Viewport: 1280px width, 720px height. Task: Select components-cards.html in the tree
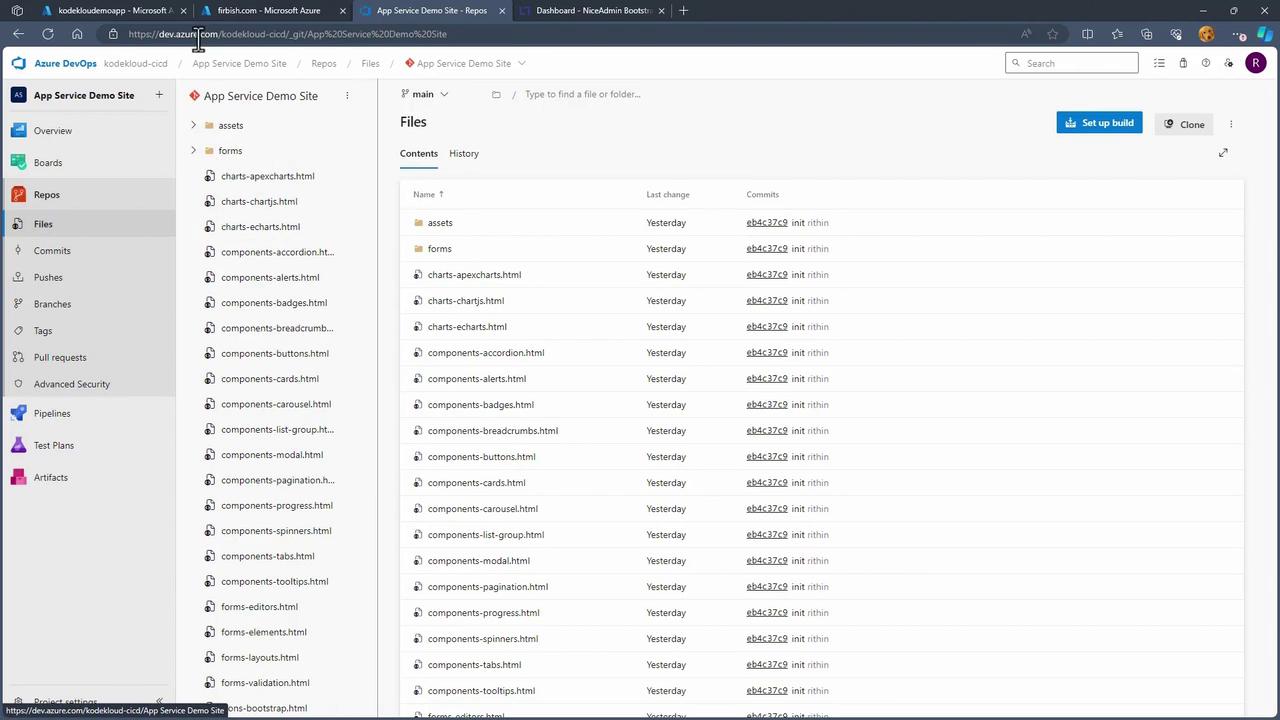[270, 378]
